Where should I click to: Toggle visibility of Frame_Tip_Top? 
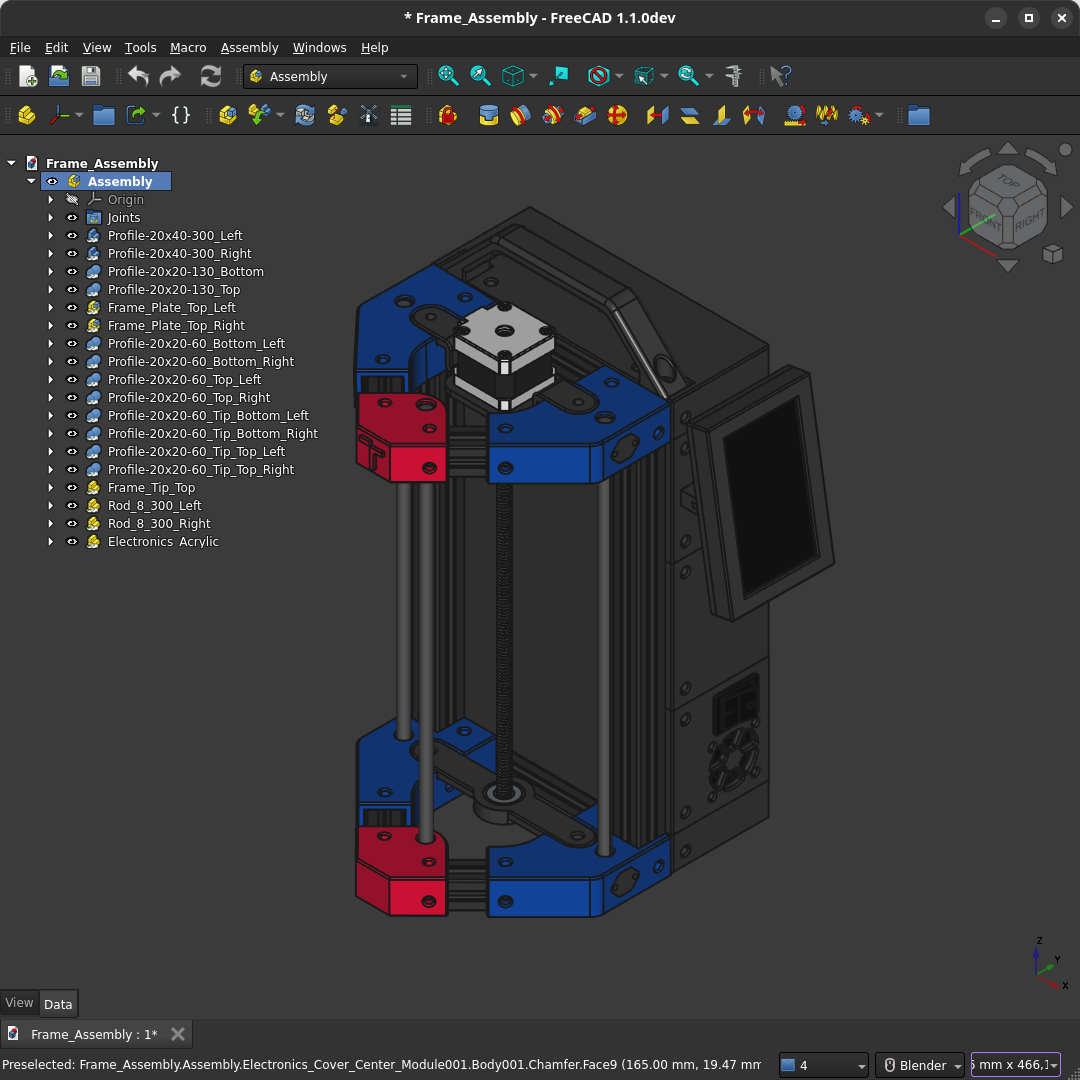point(72,488)
